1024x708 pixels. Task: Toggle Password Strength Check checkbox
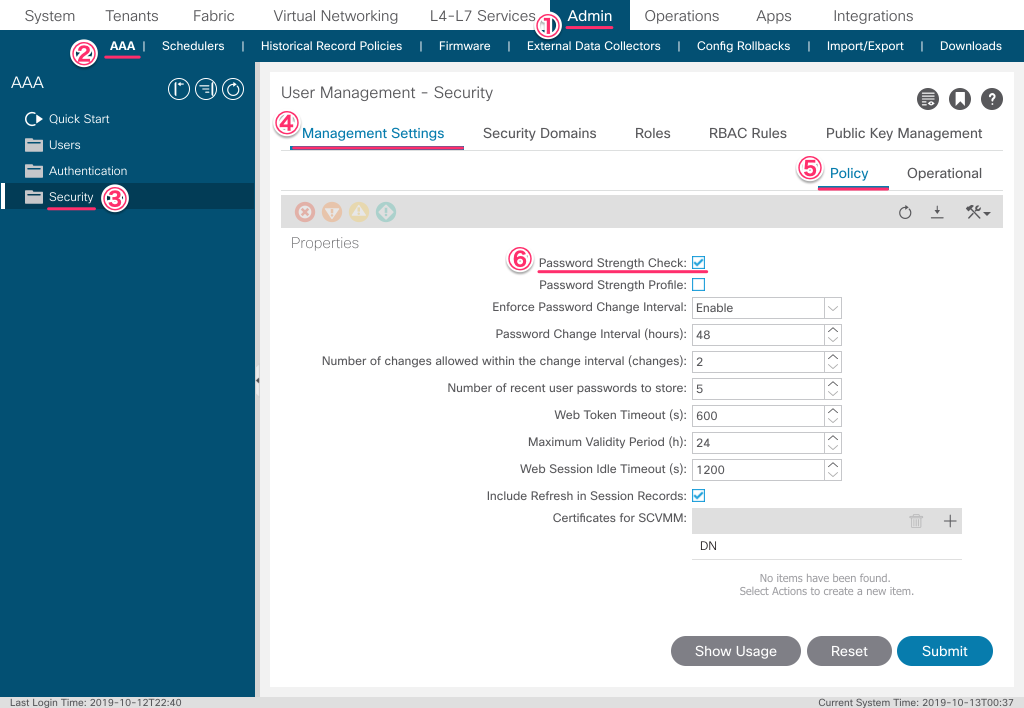point(699,263)
